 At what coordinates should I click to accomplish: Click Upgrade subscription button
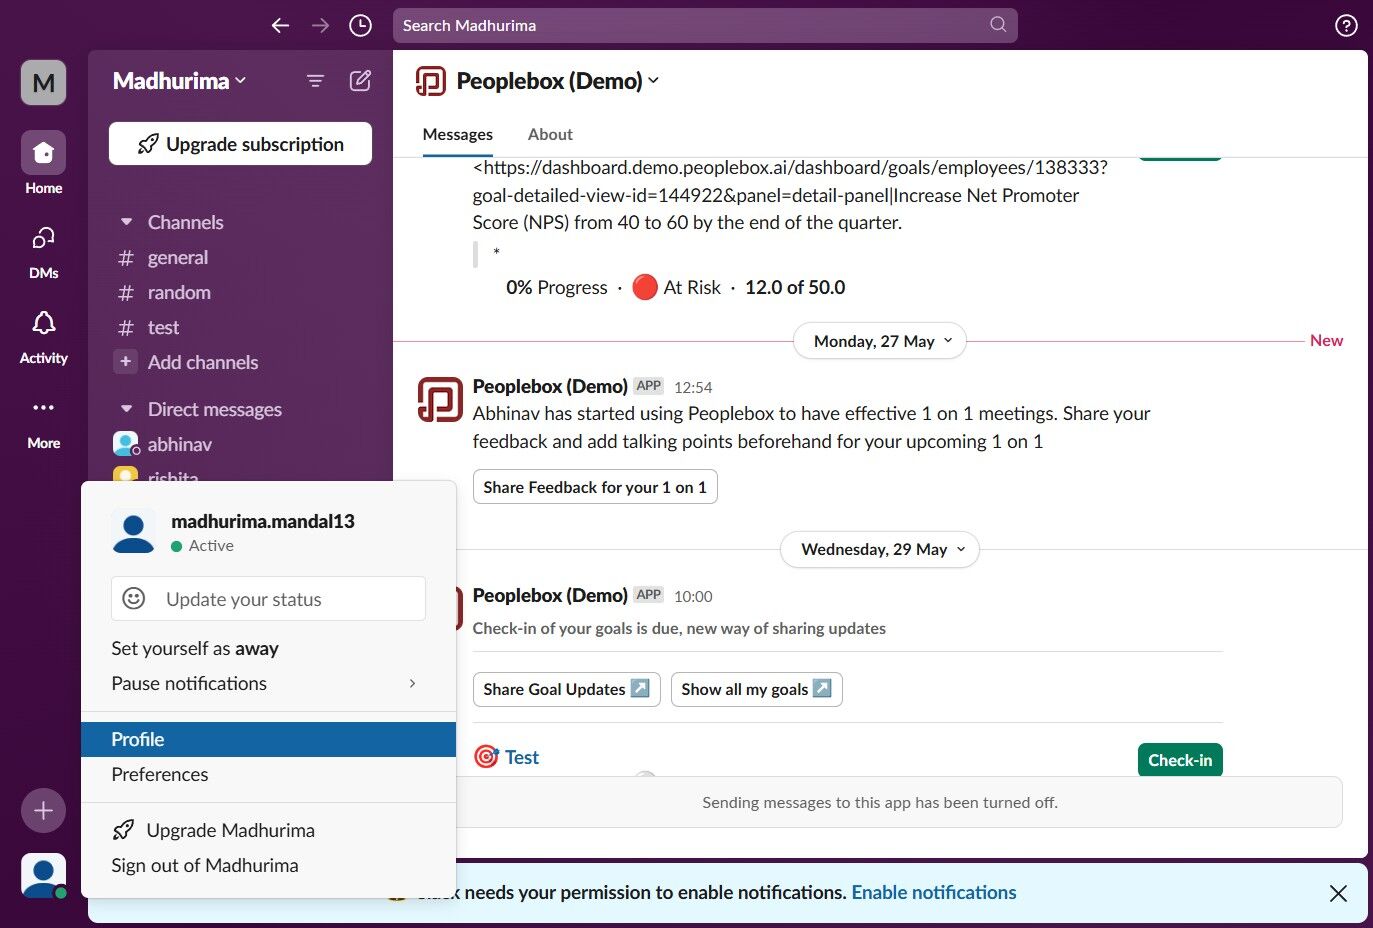240,144
